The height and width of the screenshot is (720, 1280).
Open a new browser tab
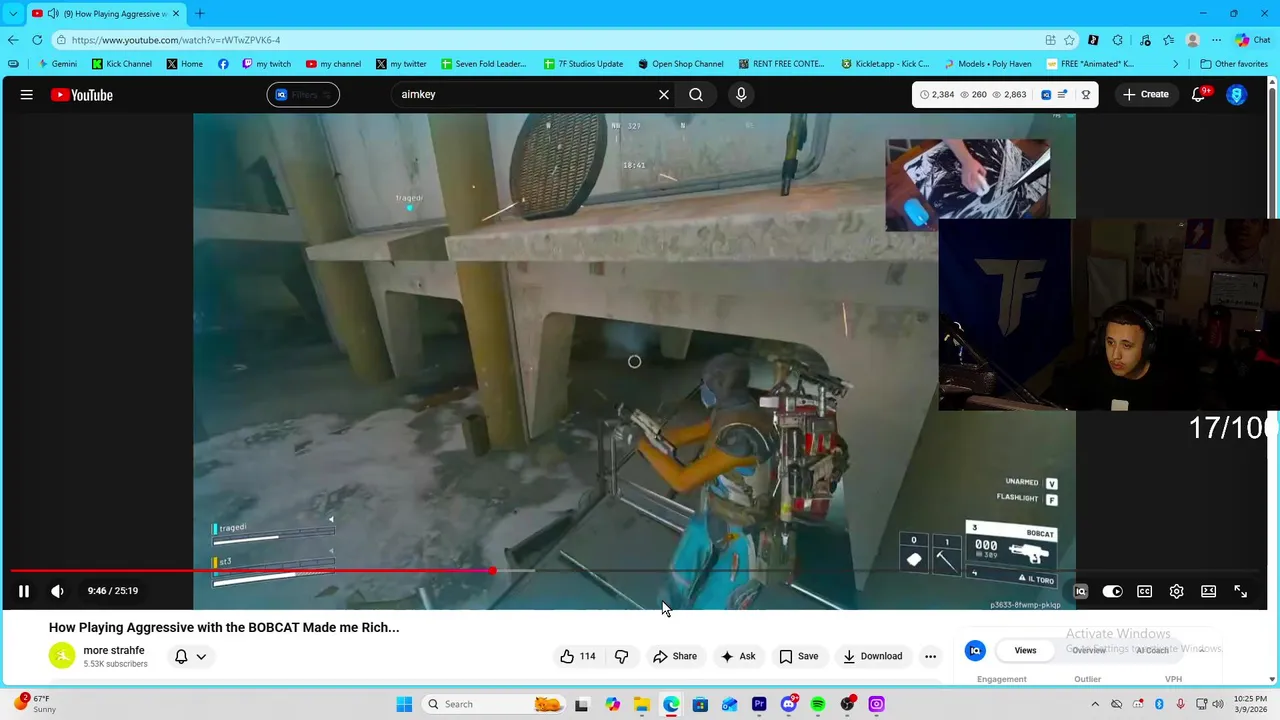[199, 13]
